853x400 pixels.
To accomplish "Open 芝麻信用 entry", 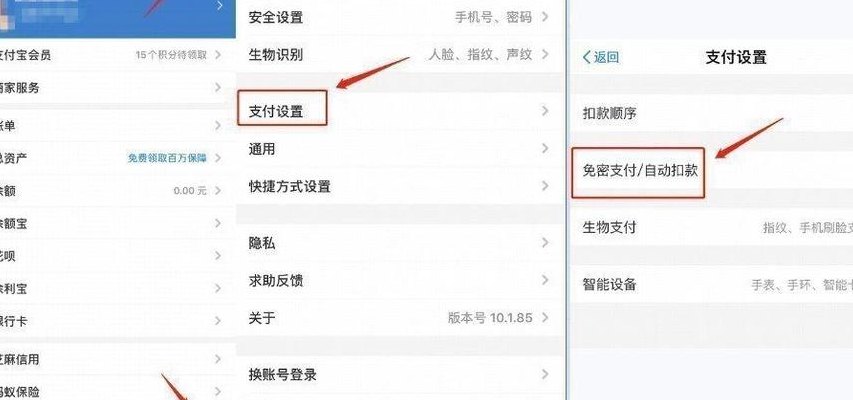I will coord(118,359).
